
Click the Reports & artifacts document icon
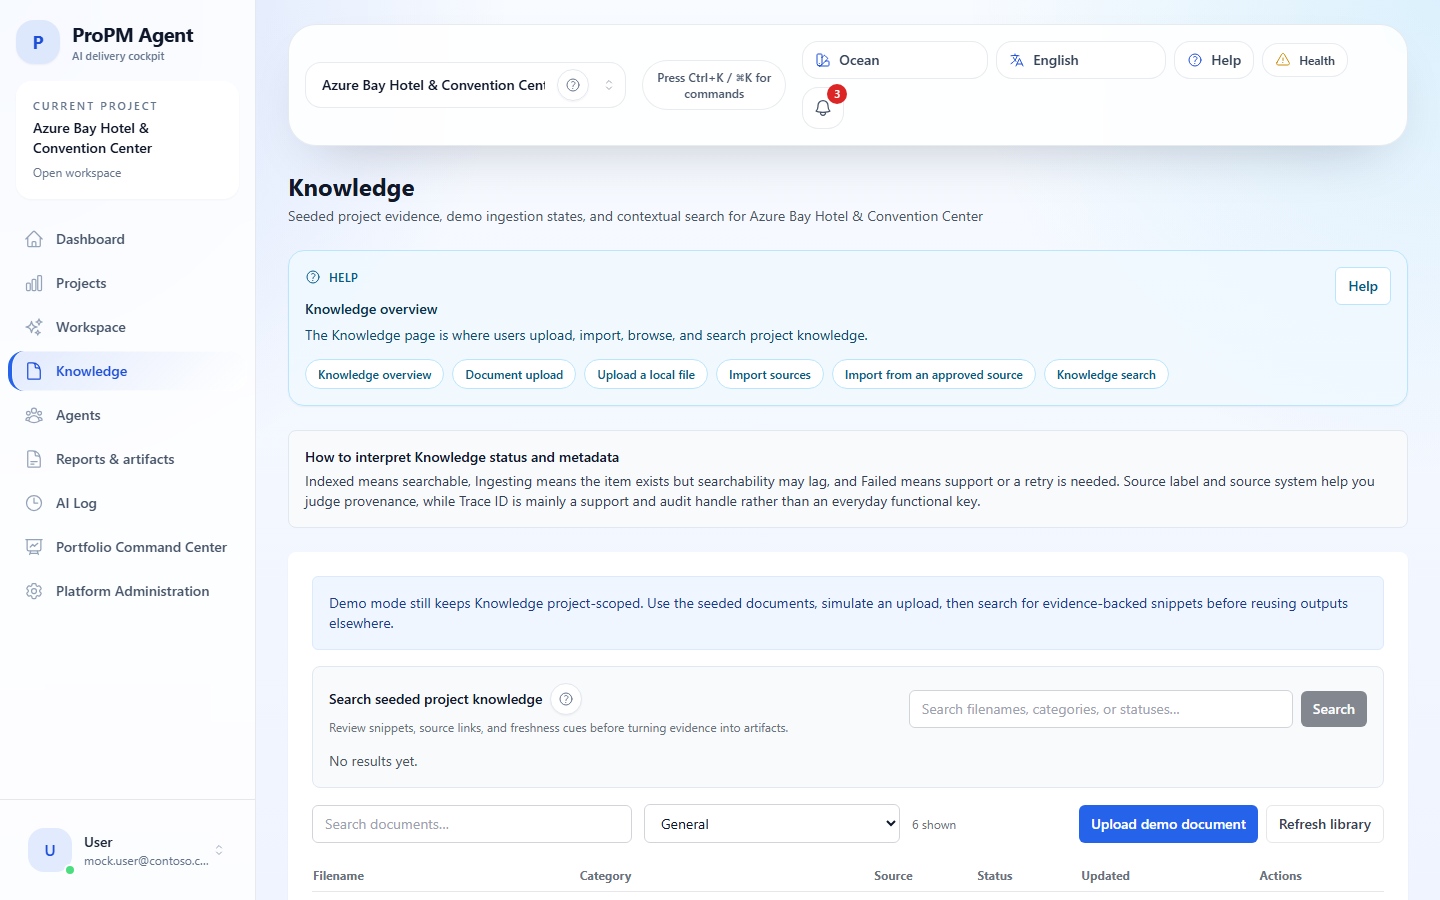click(34, 459)
